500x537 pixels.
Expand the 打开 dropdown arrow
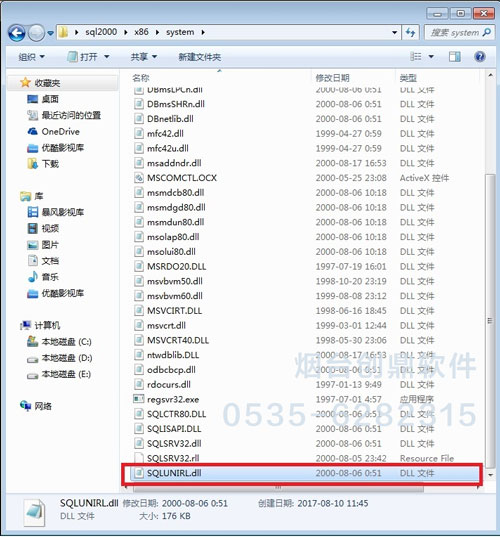tap(107, 57)
